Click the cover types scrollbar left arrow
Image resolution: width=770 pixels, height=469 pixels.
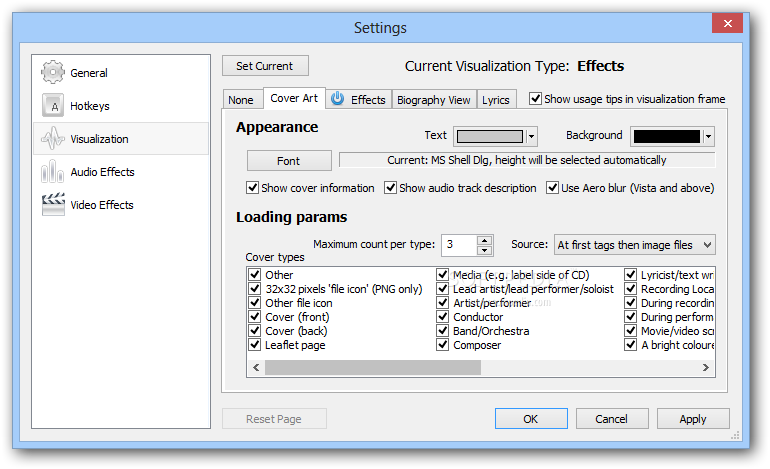(x=256, y=367)
